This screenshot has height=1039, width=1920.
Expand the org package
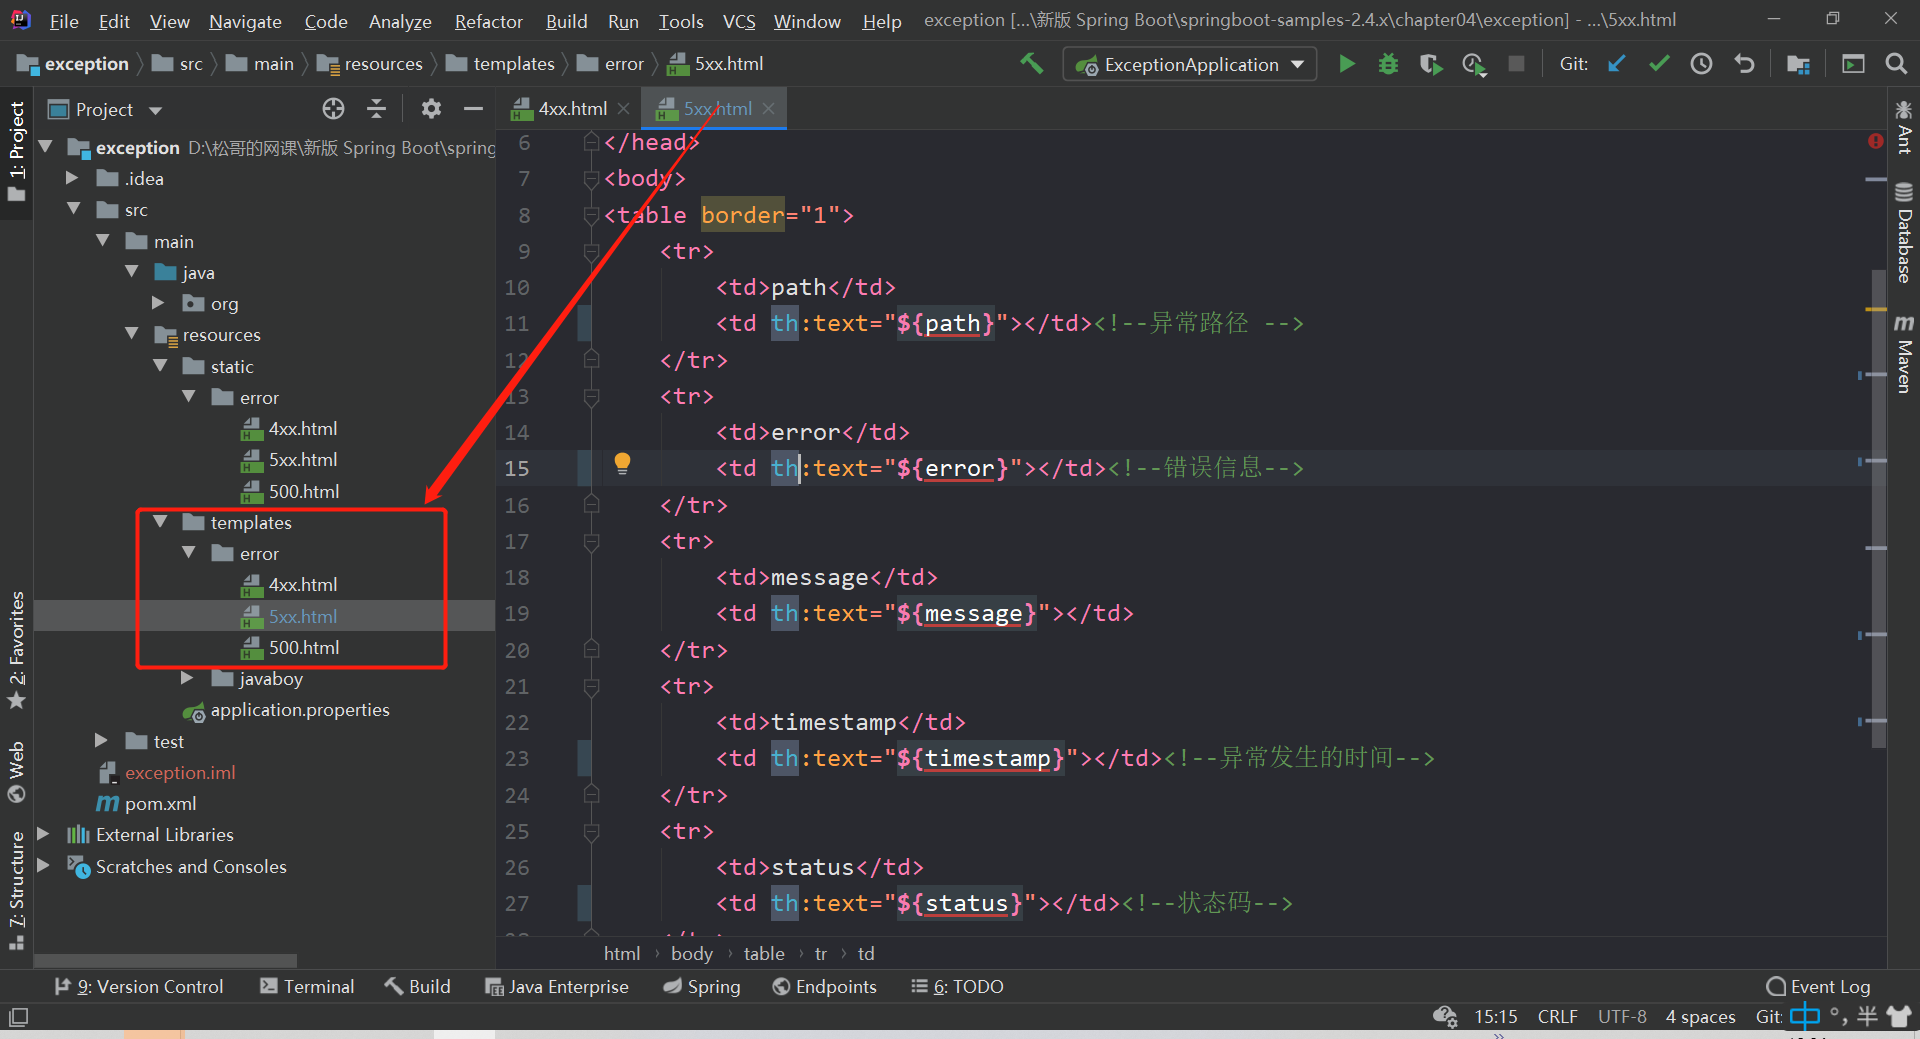point(158,303)
